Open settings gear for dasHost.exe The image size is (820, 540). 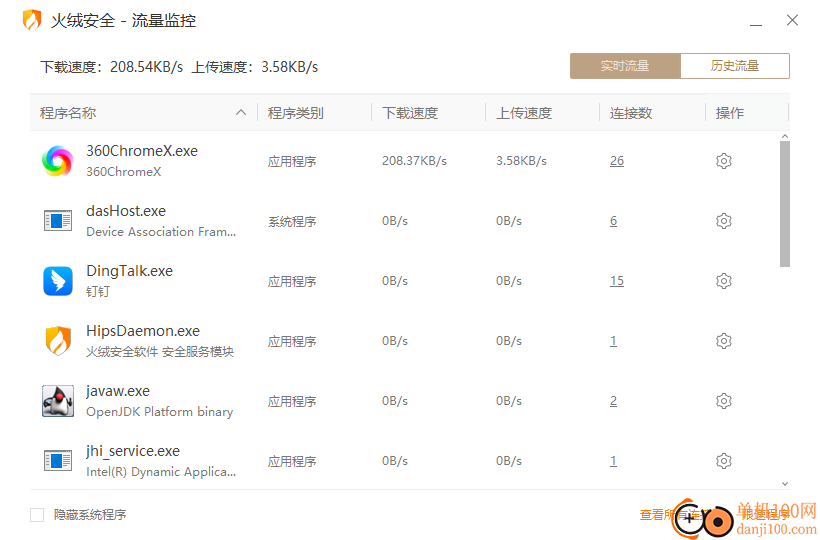(723, 221)
